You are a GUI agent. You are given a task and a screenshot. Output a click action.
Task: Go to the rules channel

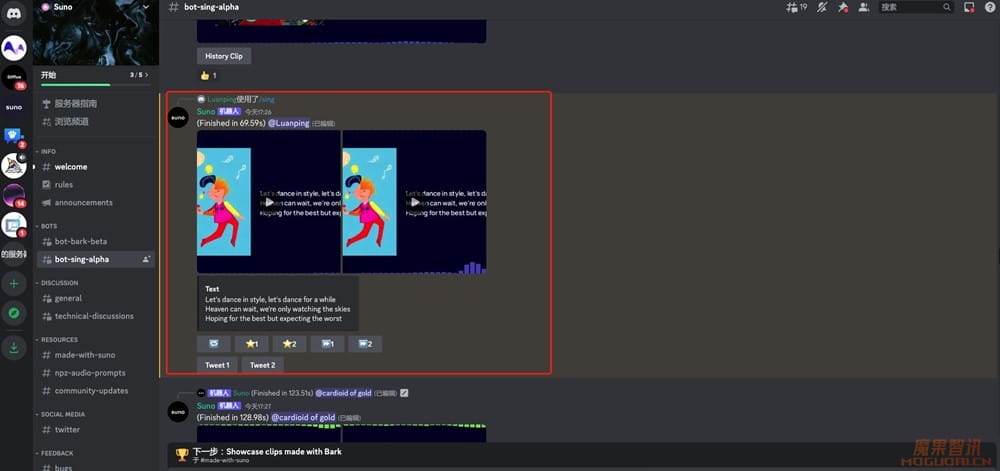point(96,185)
